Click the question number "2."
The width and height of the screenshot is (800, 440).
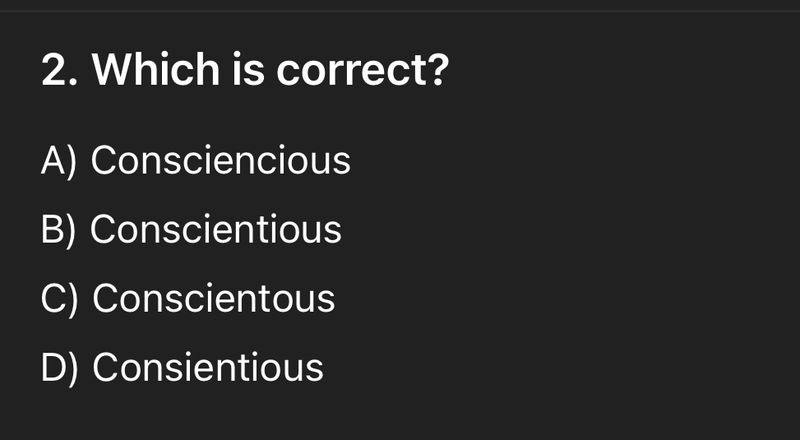tap(59, 72)
